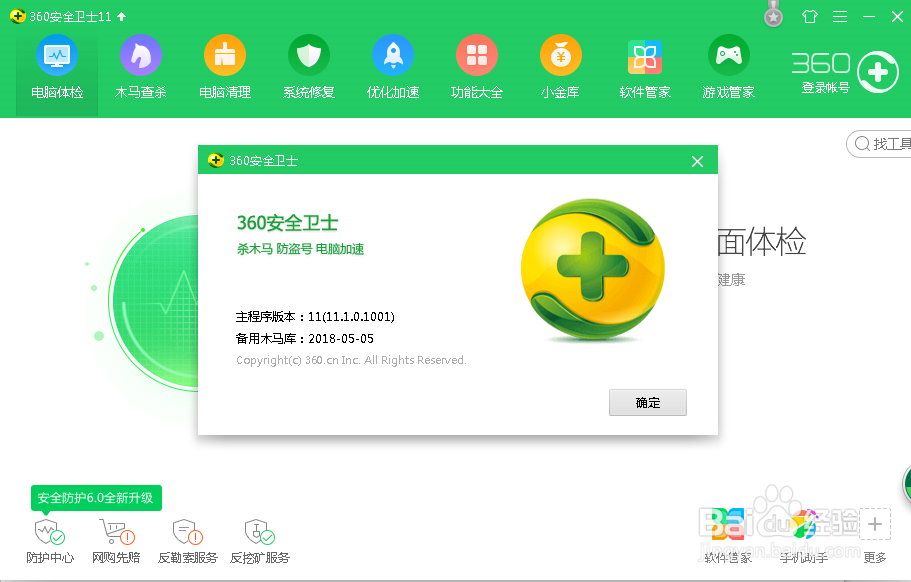Click the 杀木马 防盗号 电脑加速 slogan

[300, 249]
